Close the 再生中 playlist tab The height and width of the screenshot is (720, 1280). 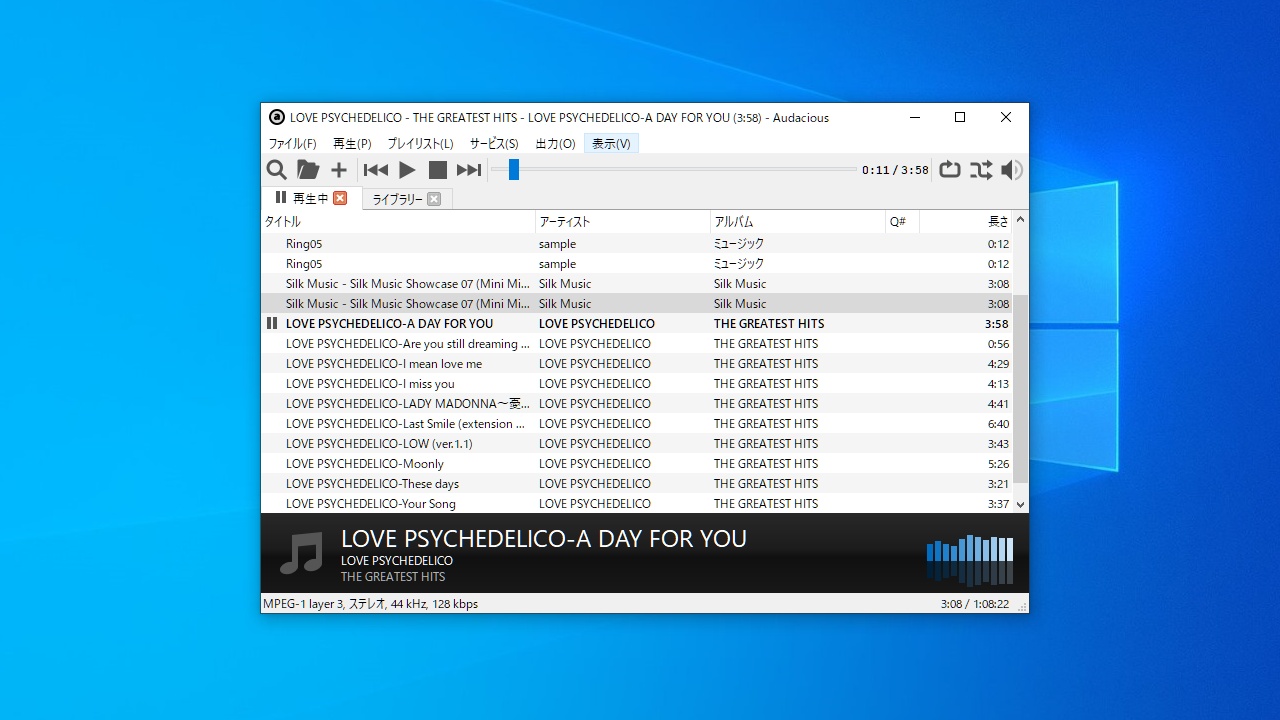point(340,198)
